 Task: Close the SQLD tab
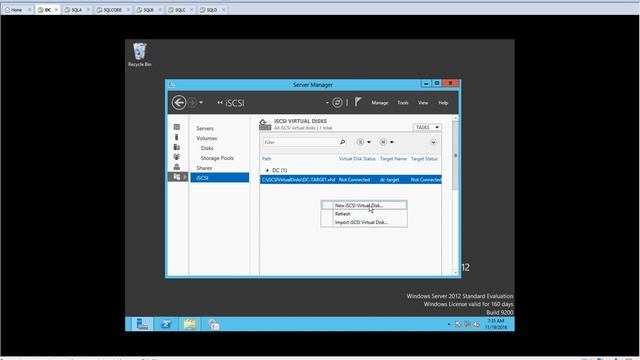[223, 10]
